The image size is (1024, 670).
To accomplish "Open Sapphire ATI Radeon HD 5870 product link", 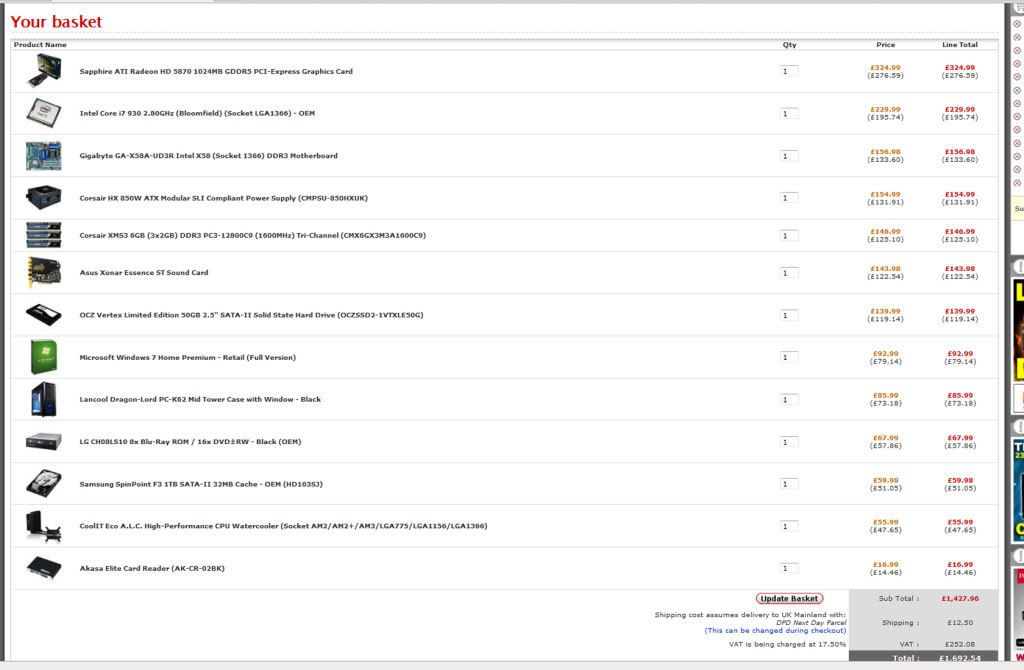I will click(216, 71).
